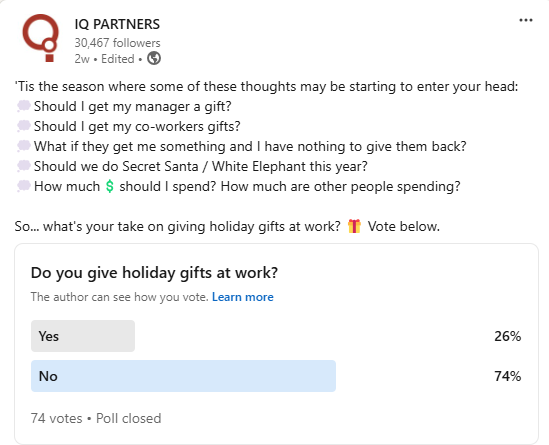Screen dimensions: 549x445
Task: Click thought bubble beside manager gift question
Action: 23,106
